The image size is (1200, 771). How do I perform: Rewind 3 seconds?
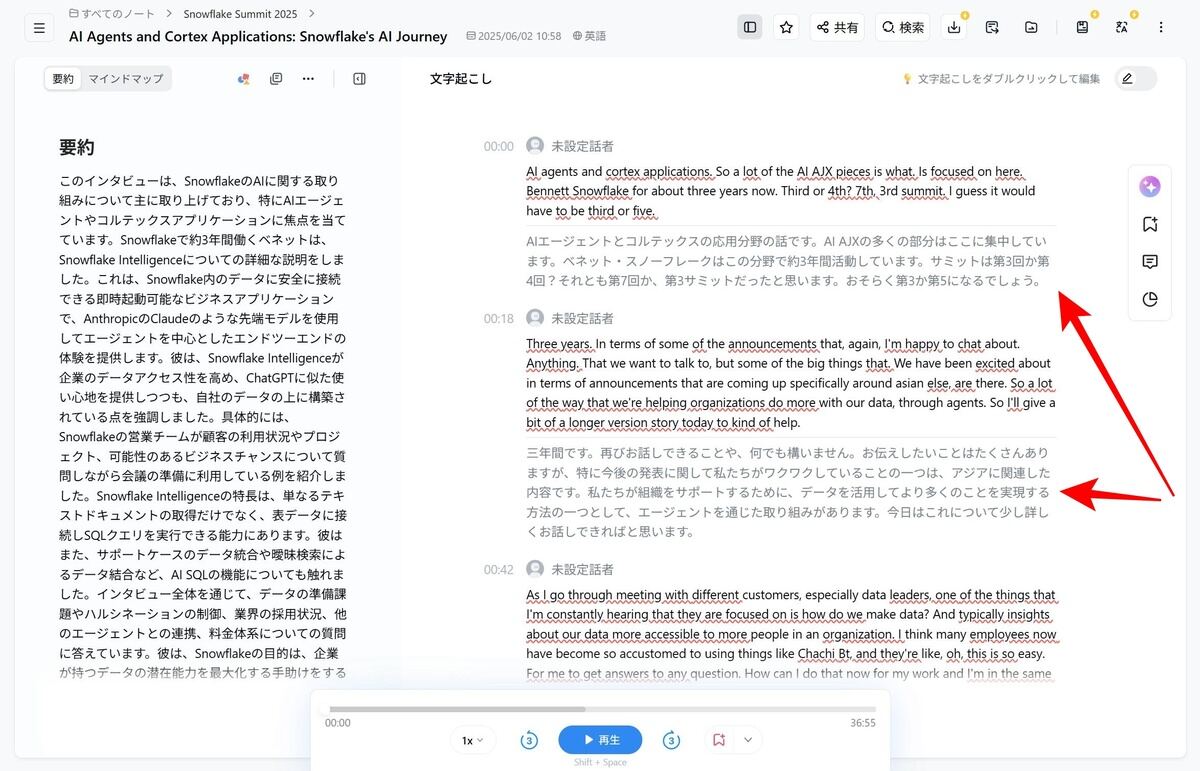pyautogui.click(x=529, y=740)
